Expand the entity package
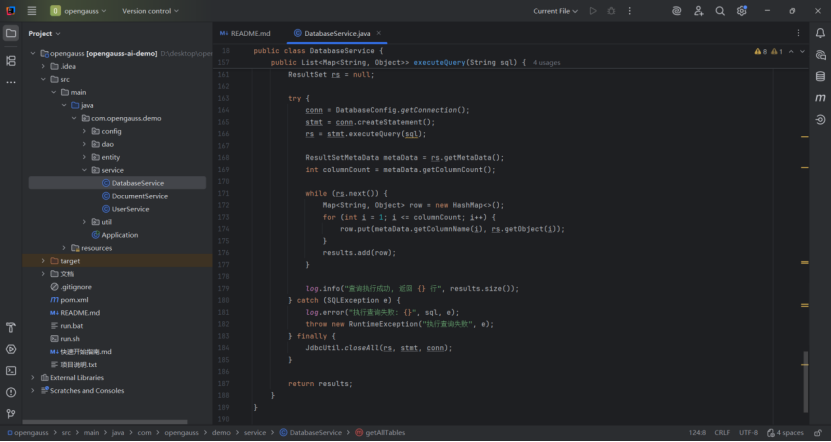Screen dimensions: 831x442 pos(84,157)
